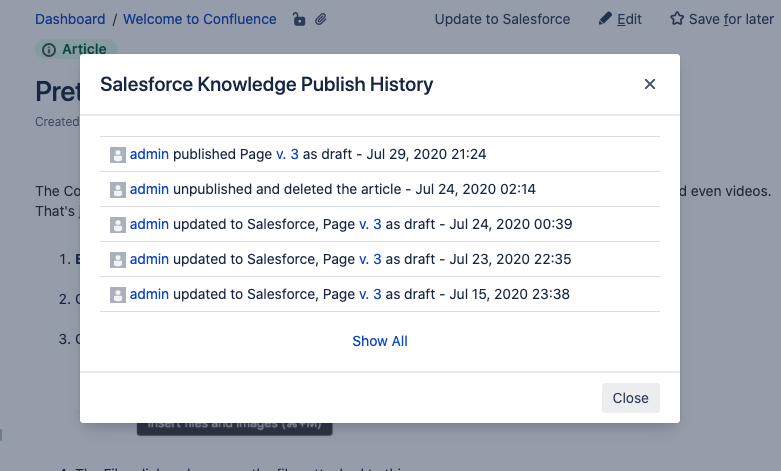Screen dimensions: 781x471
Task: Open v. 3 link in Jul 29 entry
Action: [x=287, y=154]
